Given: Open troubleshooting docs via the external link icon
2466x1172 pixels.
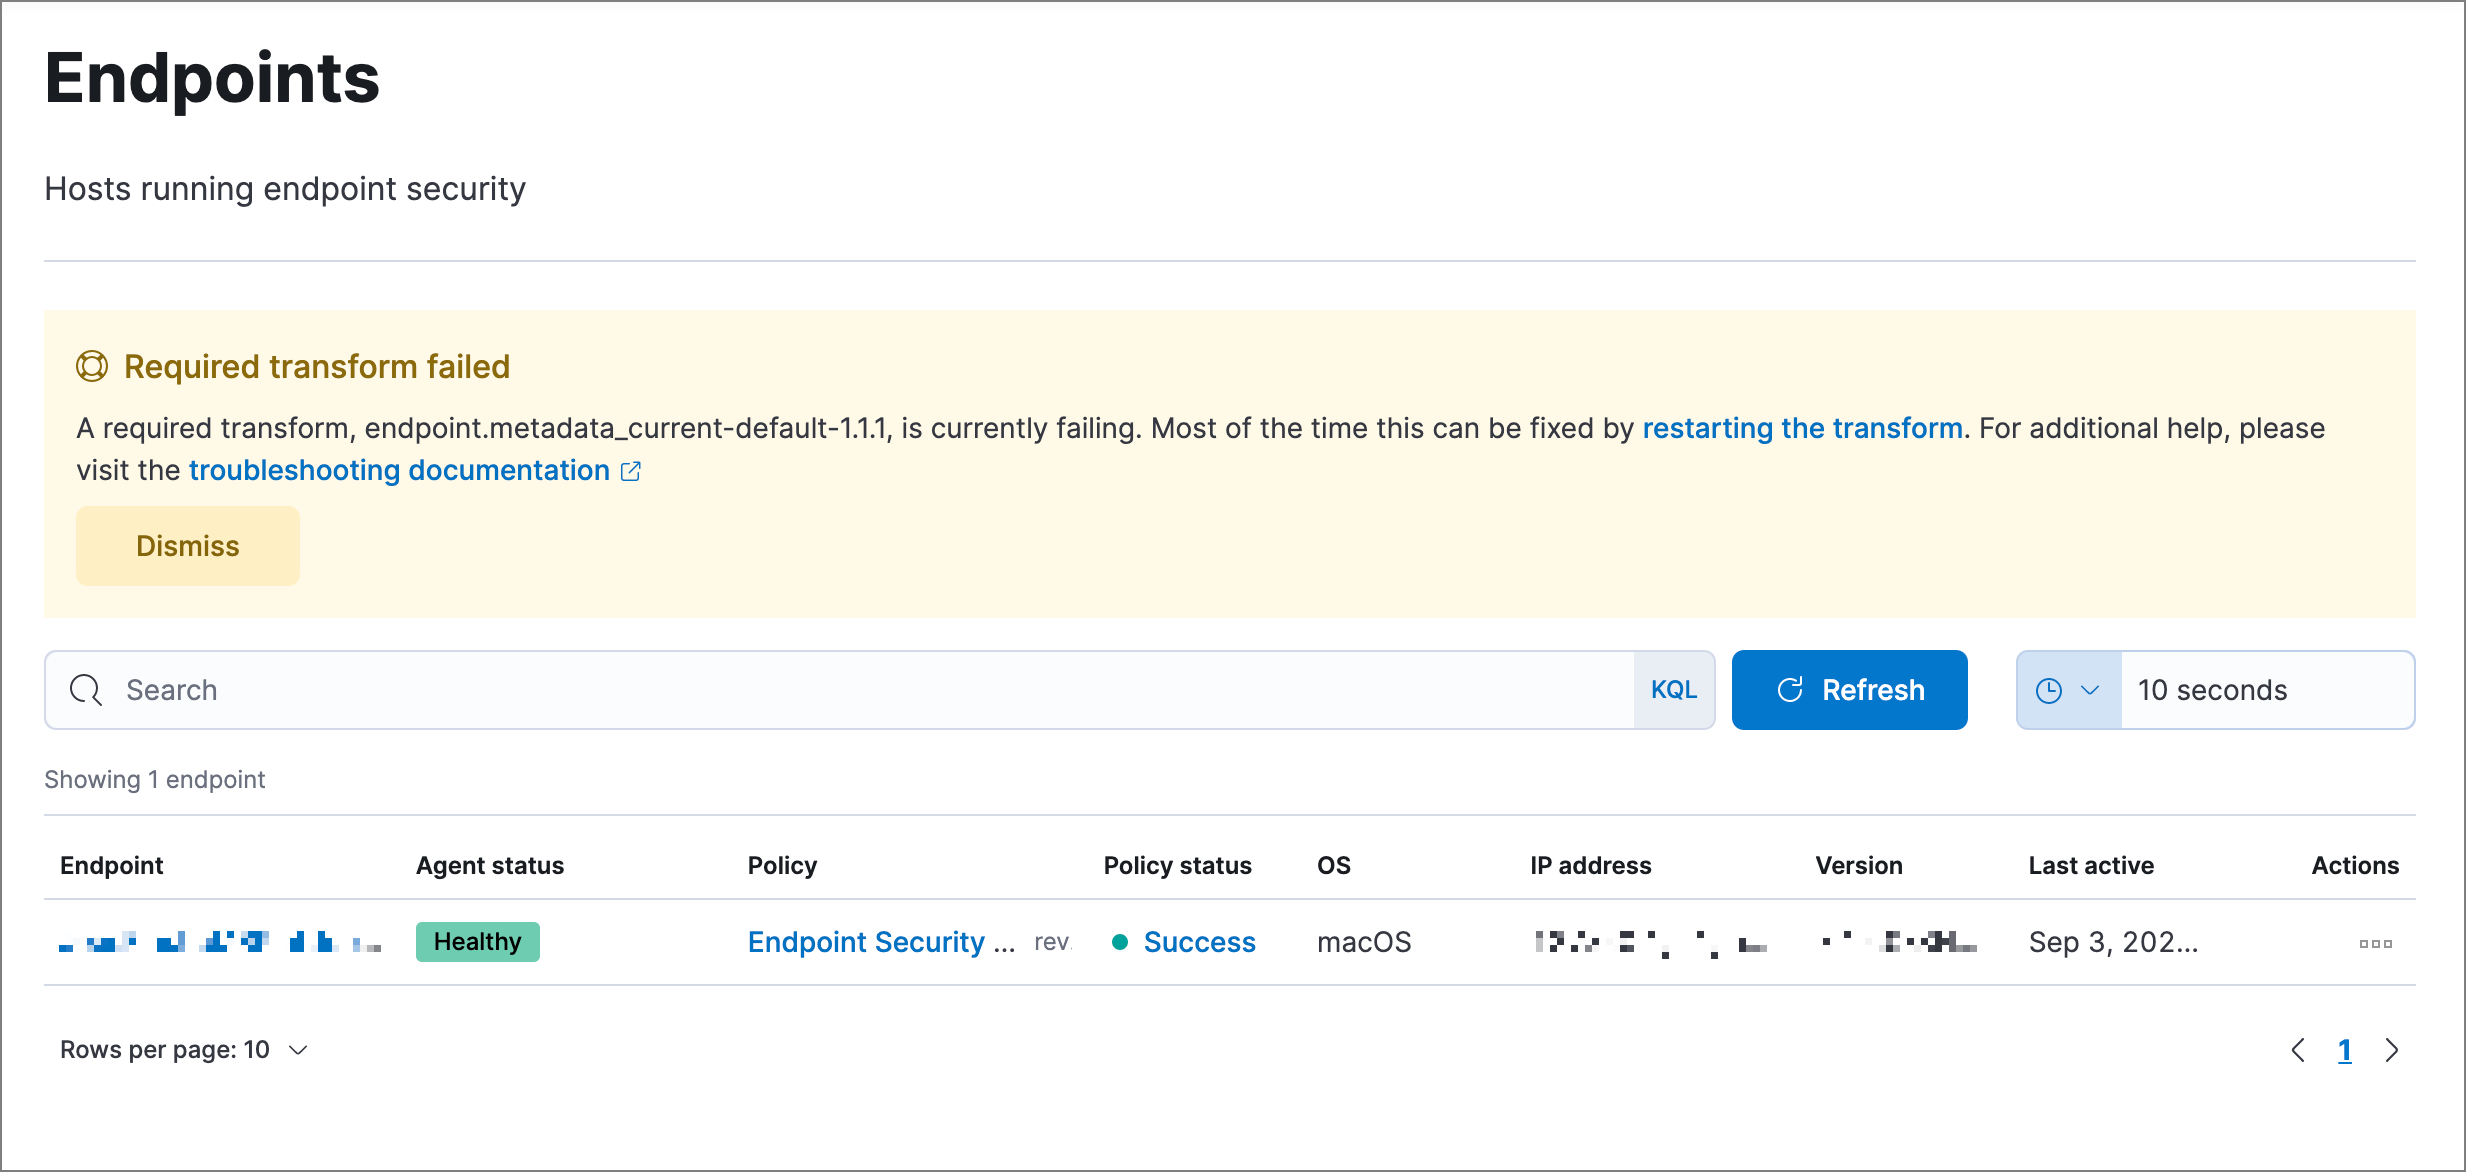Looking at the screenshot, I should (x=630, y=470).
